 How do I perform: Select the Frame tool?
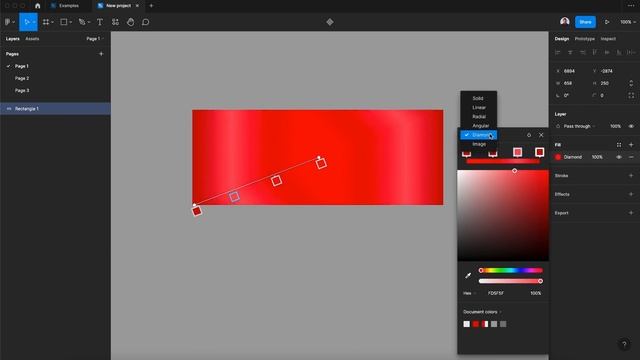(46, 22)
